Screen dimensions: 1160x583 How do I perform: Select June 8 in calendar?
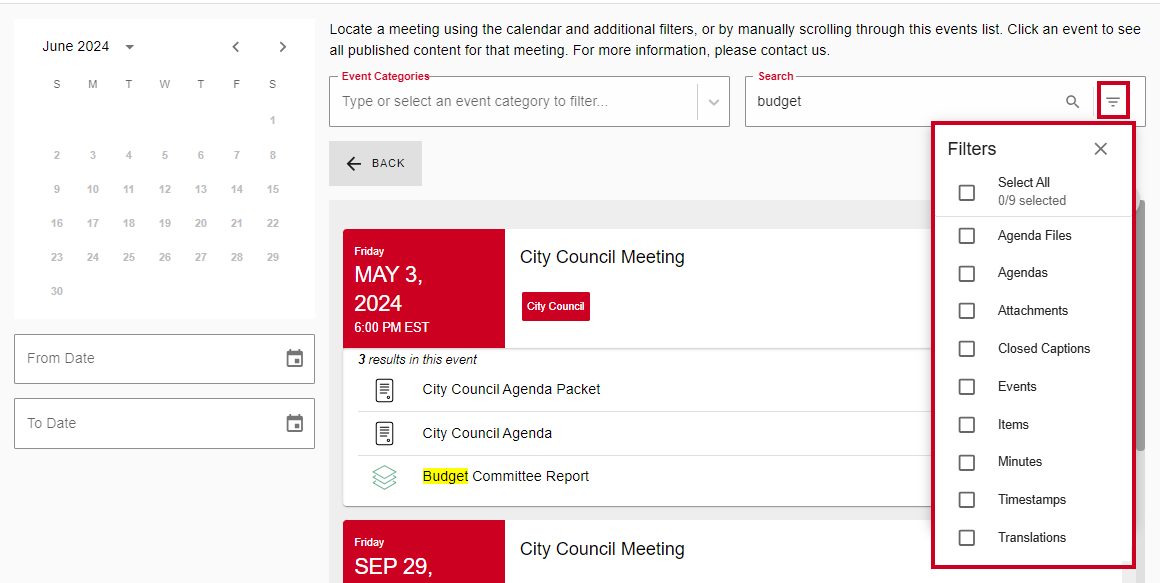272,155
